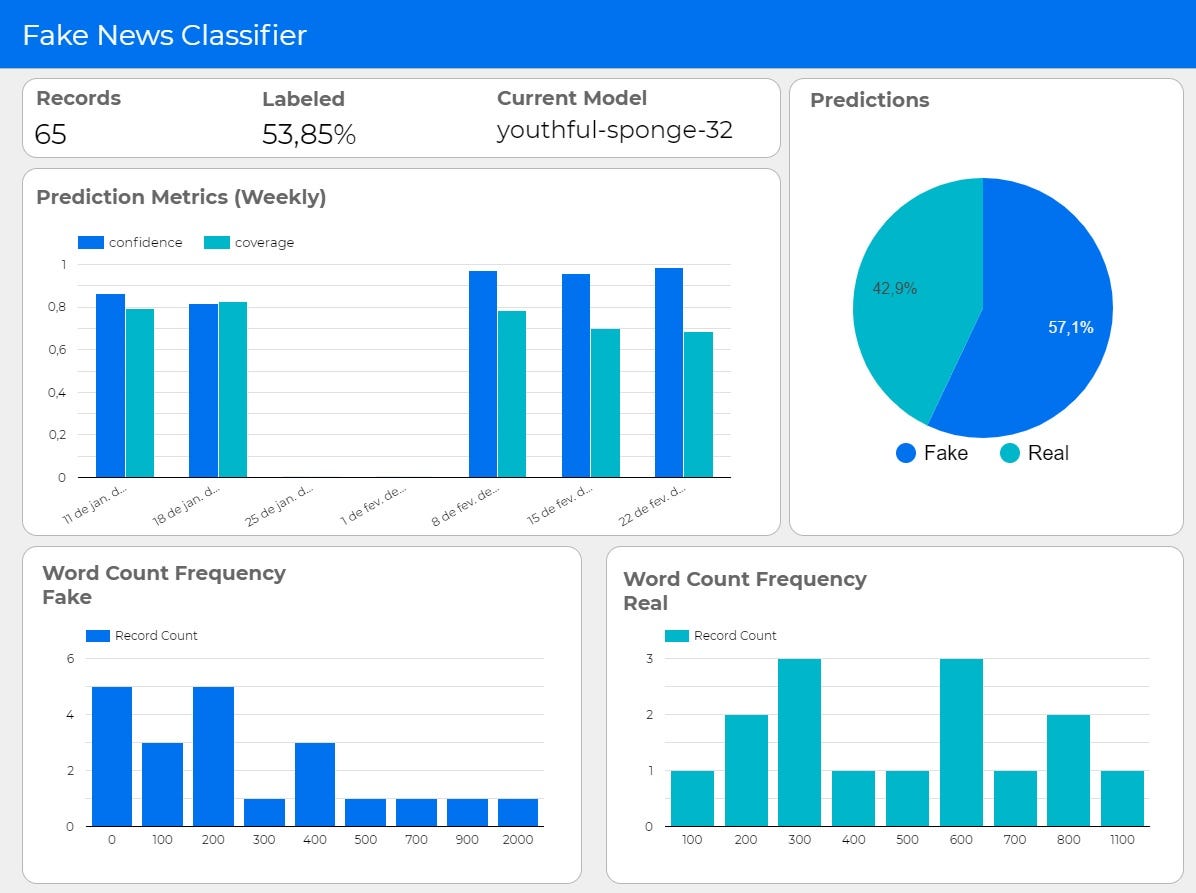Click Fake chart Record Count legend swatch
Image resolution: width=1196 pixels, height=893 pixels.
pos(98,636)
